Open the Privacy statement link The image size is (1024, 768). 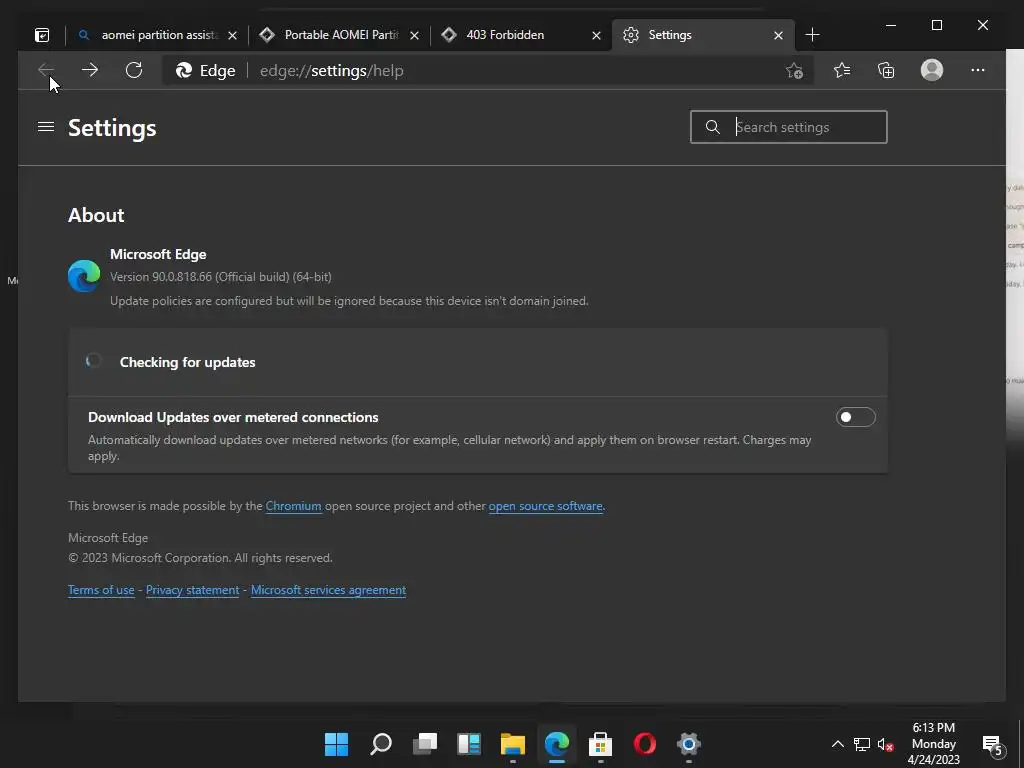point(193,590)
